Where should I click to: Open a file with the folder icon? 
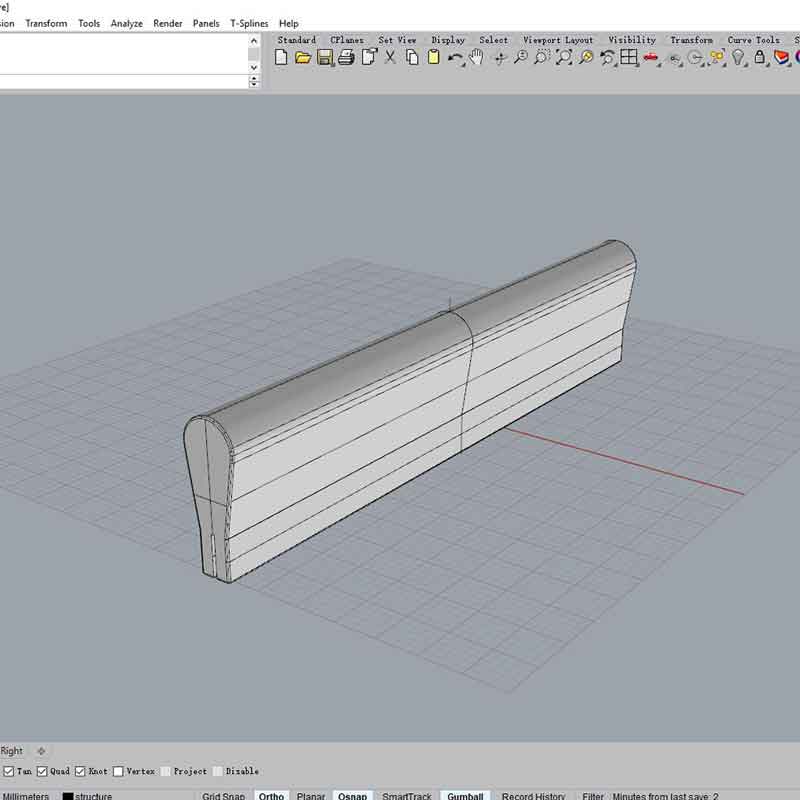point(303,58)
